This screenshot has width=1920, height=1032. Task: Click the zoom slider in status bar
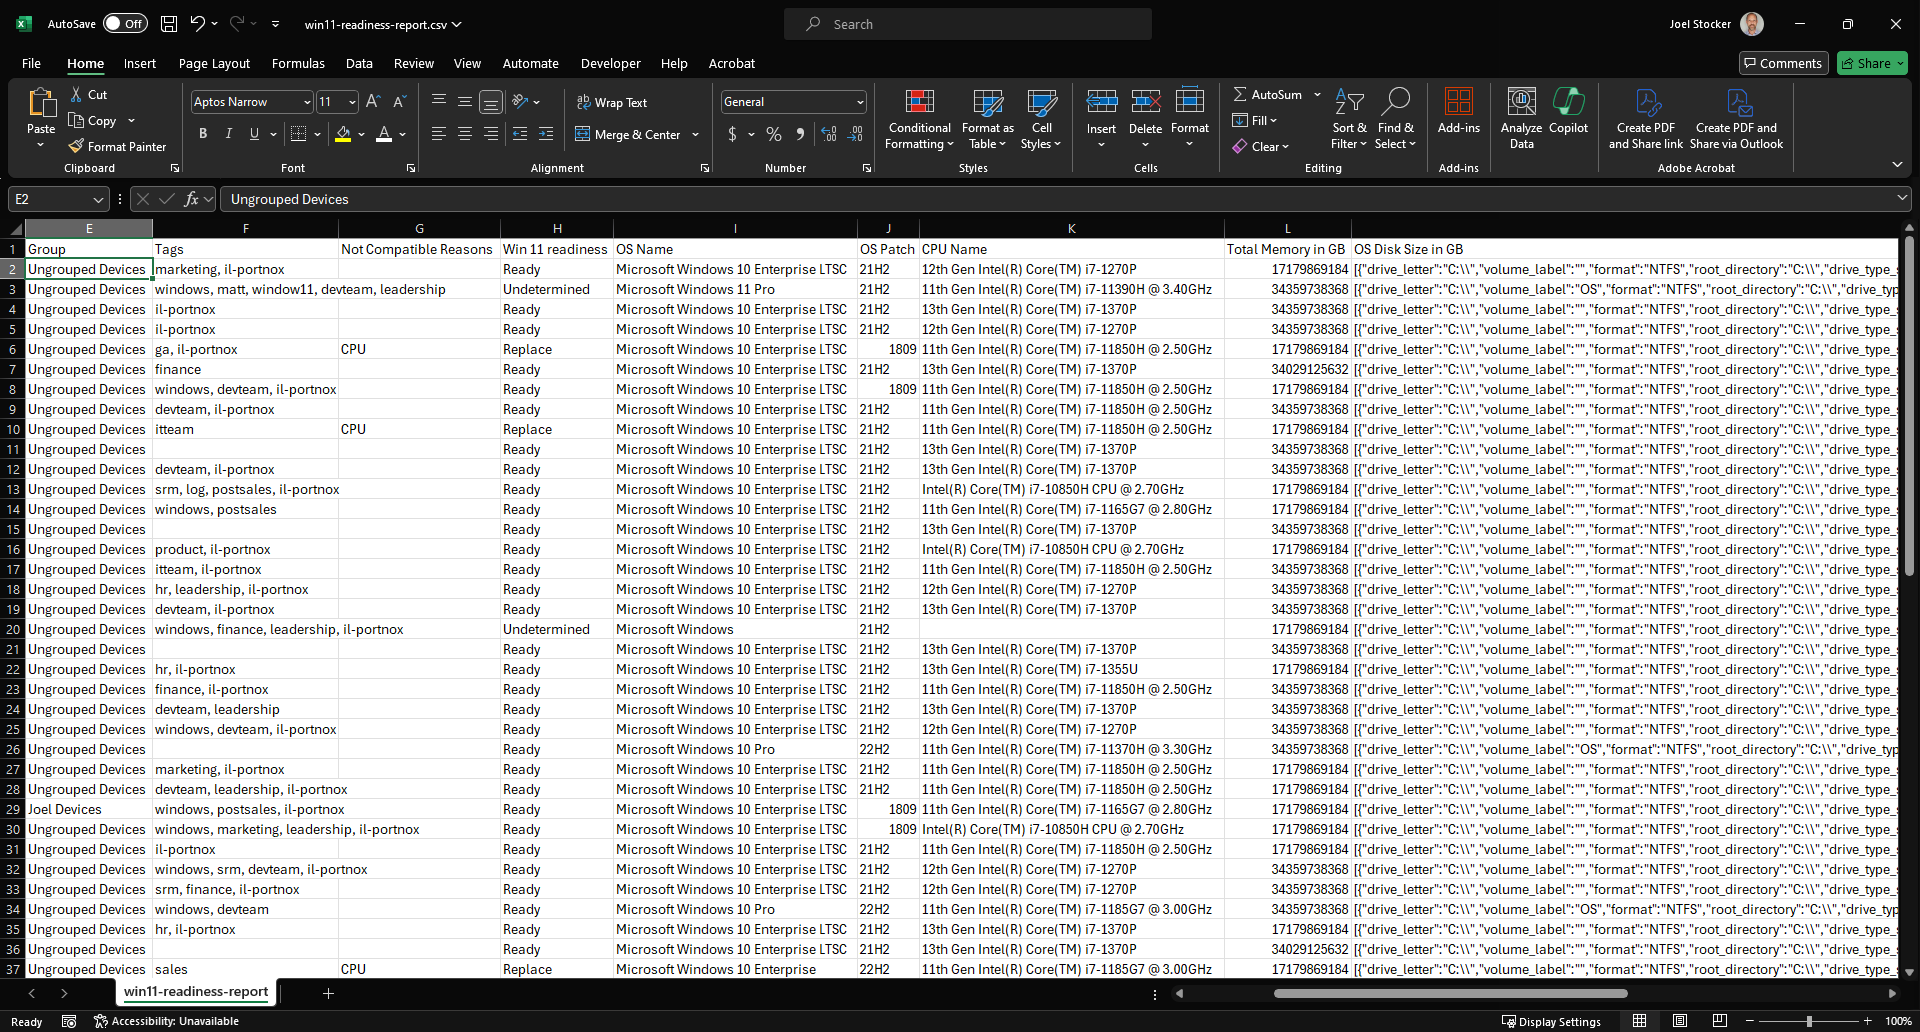[x=1808, y=1021]
